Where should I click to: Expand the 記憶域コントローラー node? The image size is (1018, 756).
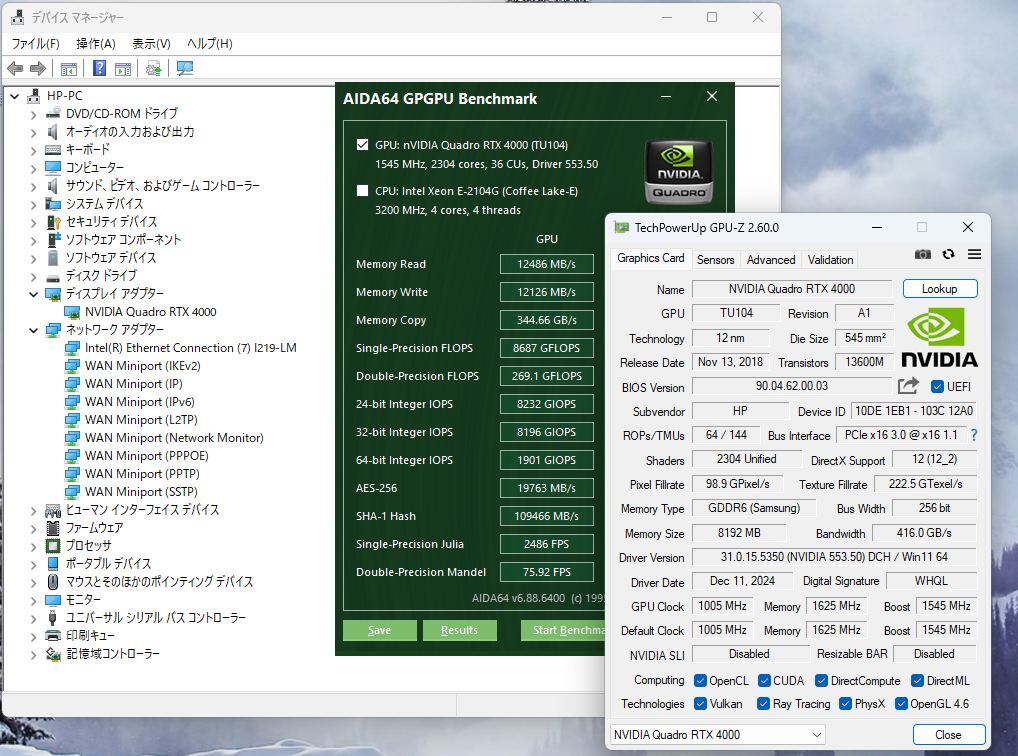33,655
